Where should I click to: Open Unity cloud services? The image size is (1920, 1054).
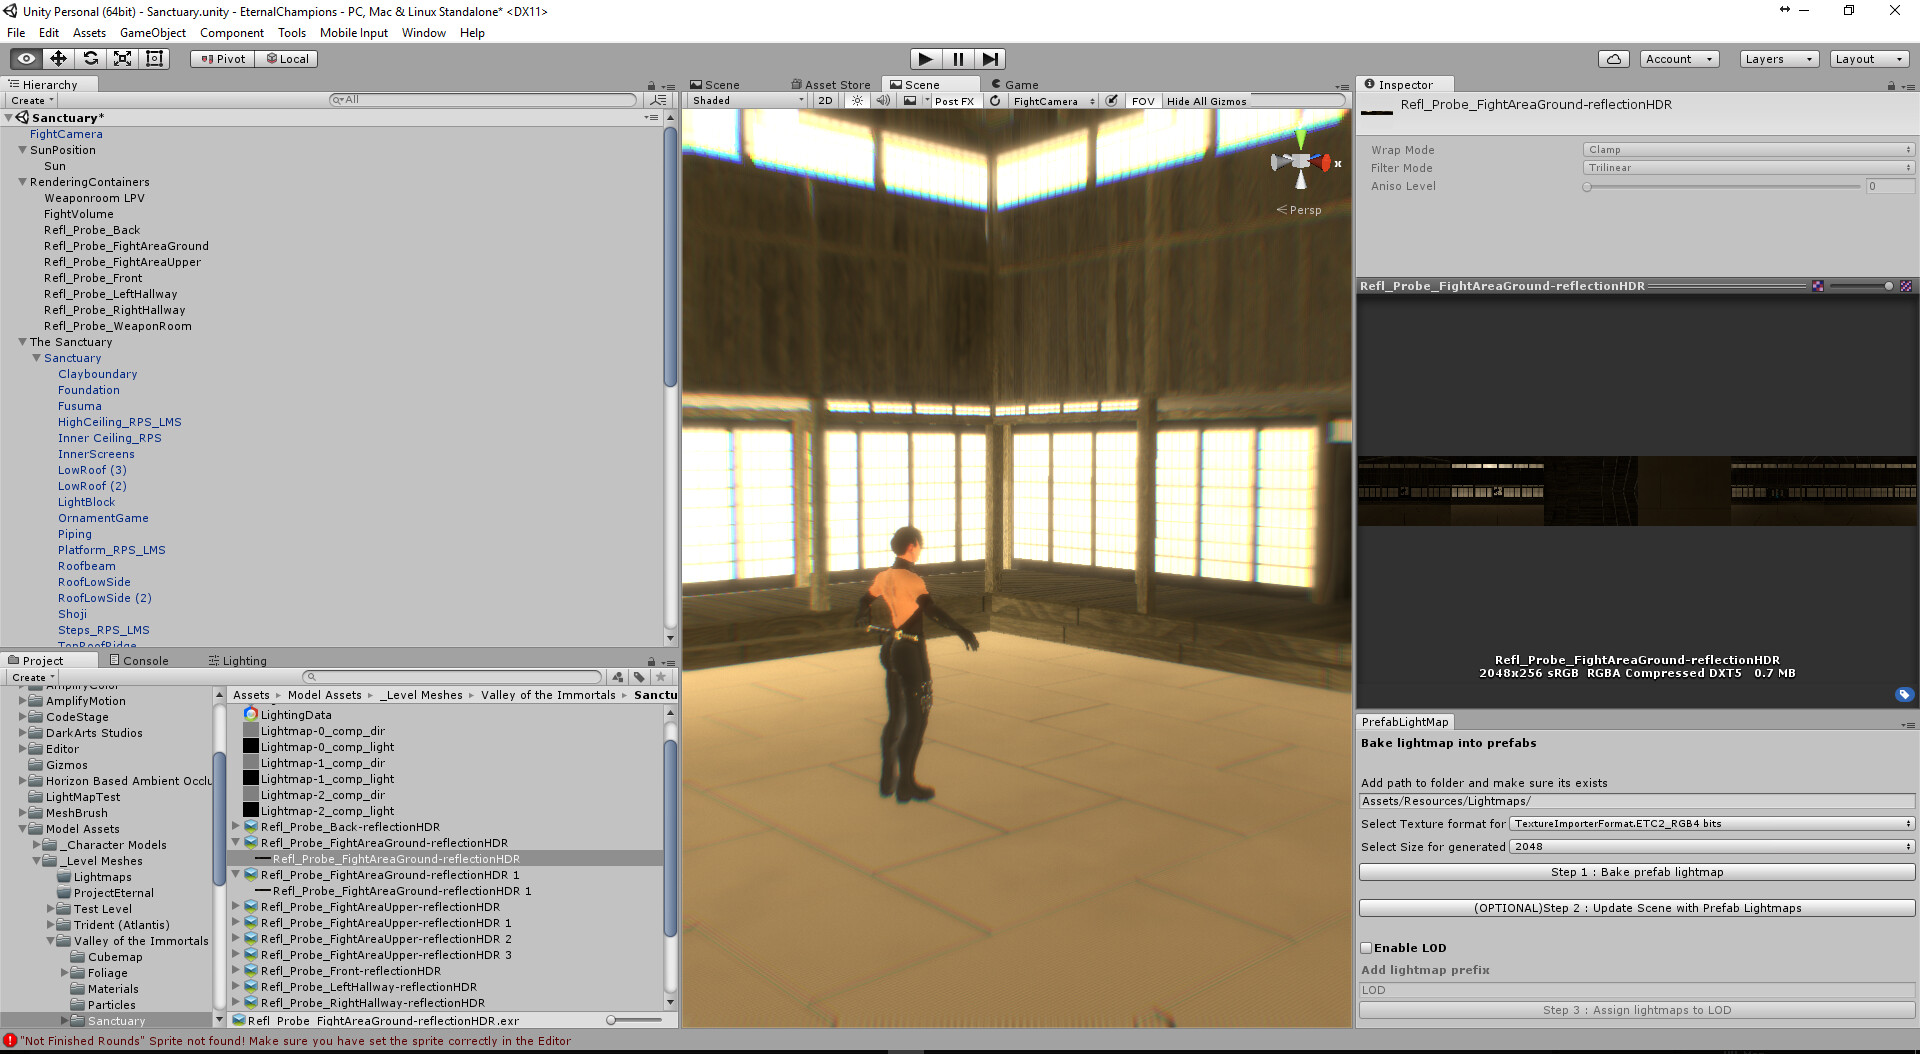1613,58
